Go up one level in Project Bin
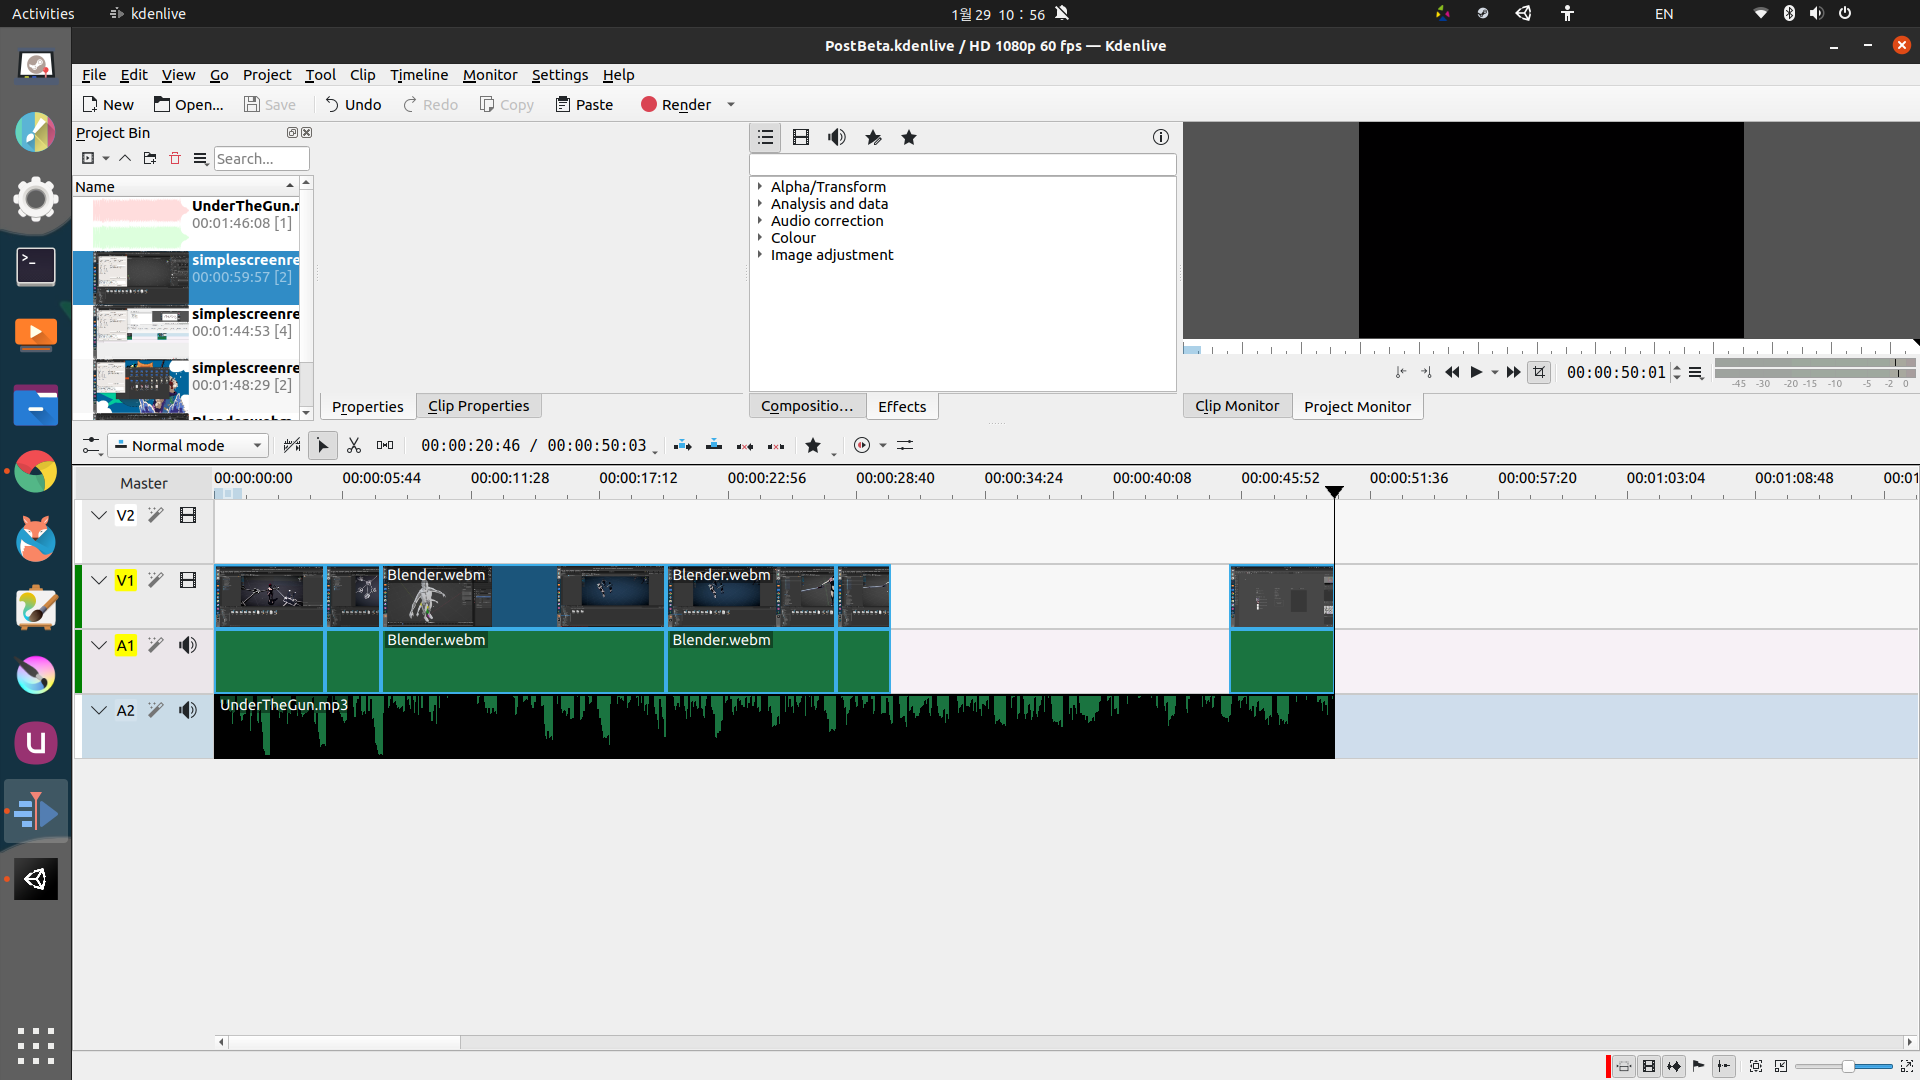This screenshot has height=1080, width=1920. 125,158
